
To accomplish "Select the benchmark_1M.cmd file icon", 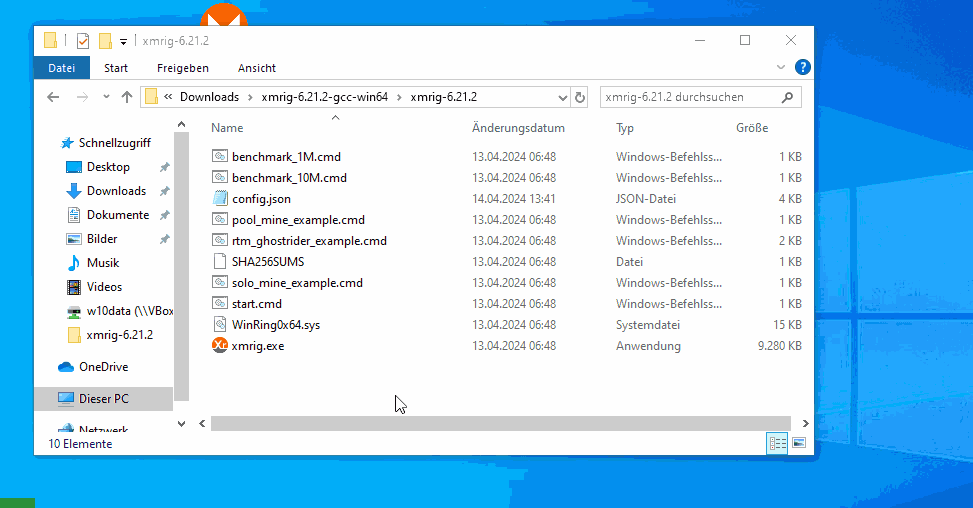I will (x=220, y=156).
